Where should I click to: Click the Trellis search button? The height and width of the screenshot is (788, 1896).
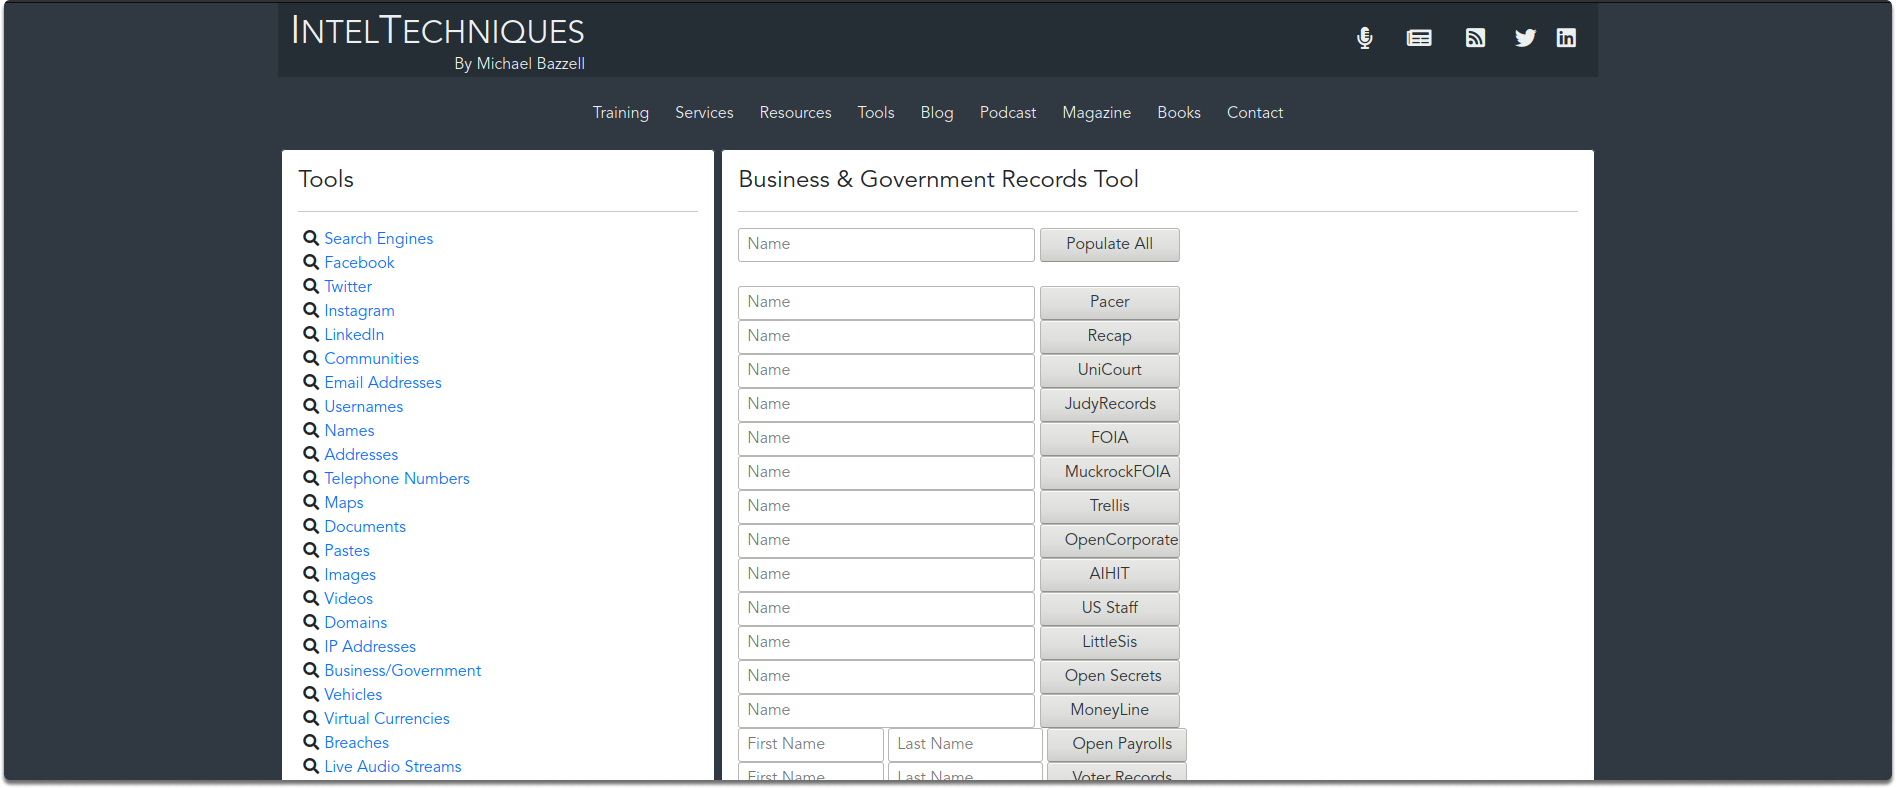tap(1110, 506)
